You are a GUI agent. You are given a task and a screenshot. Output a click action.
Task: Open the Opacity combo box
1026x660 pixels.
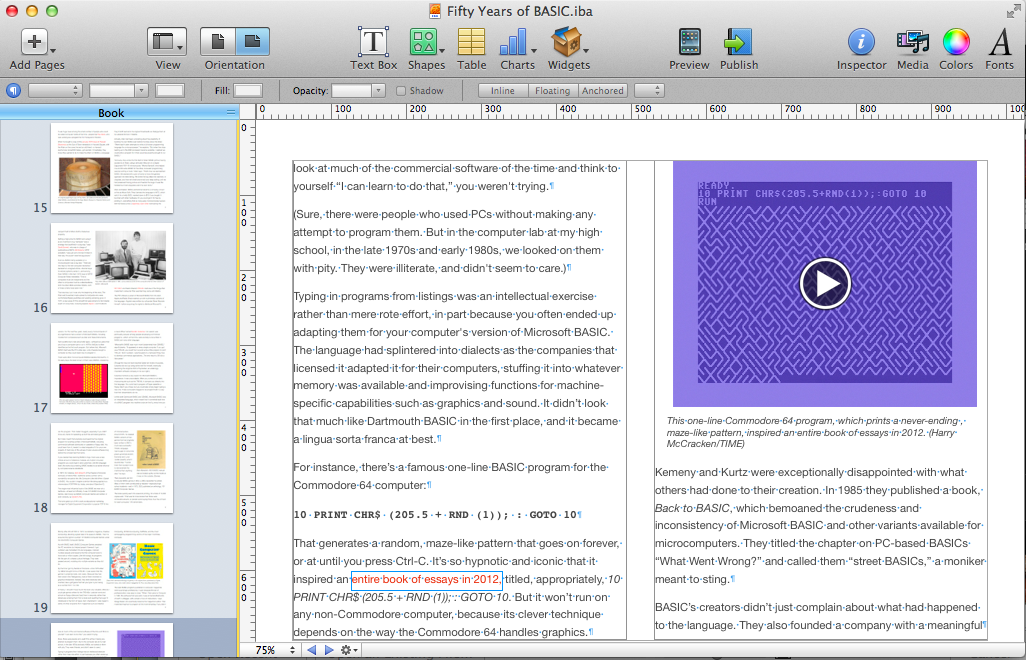coord(358,90)
